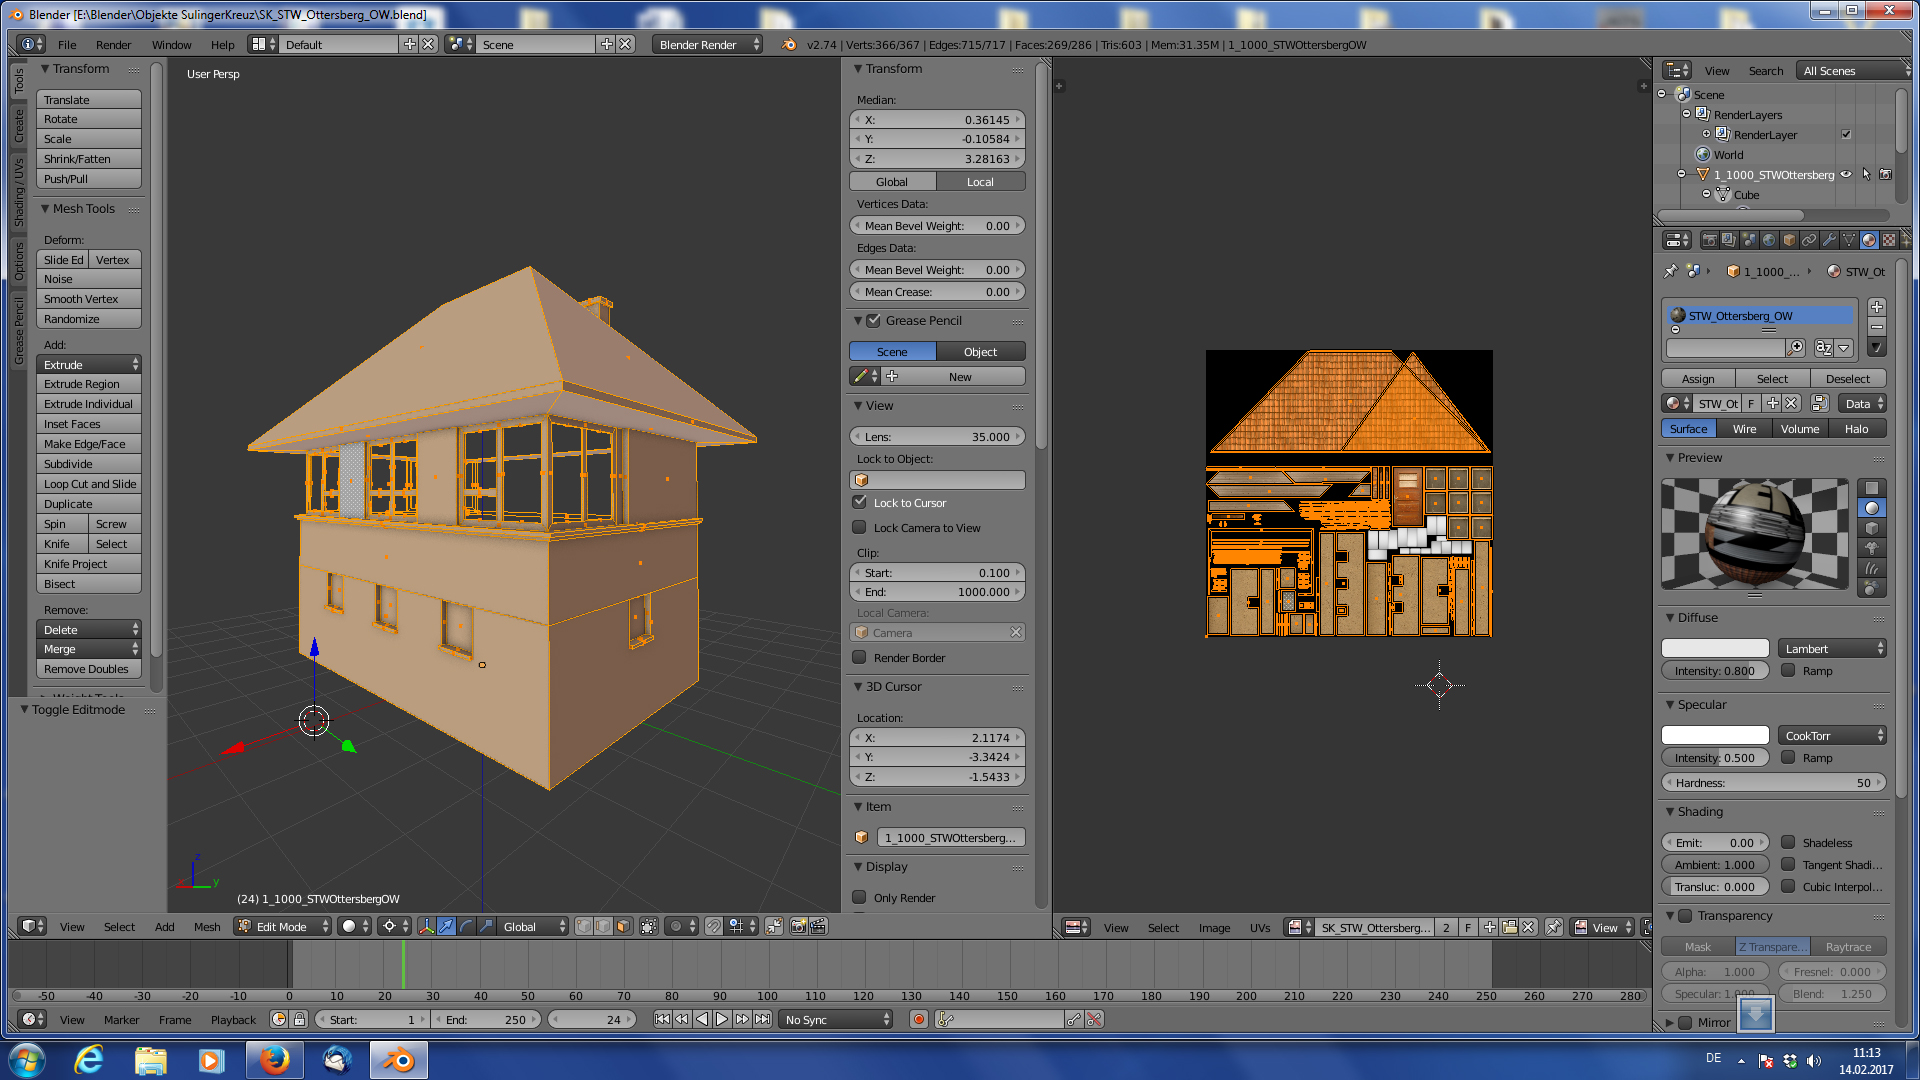Switch material type to Wire

coord(1744,428)
